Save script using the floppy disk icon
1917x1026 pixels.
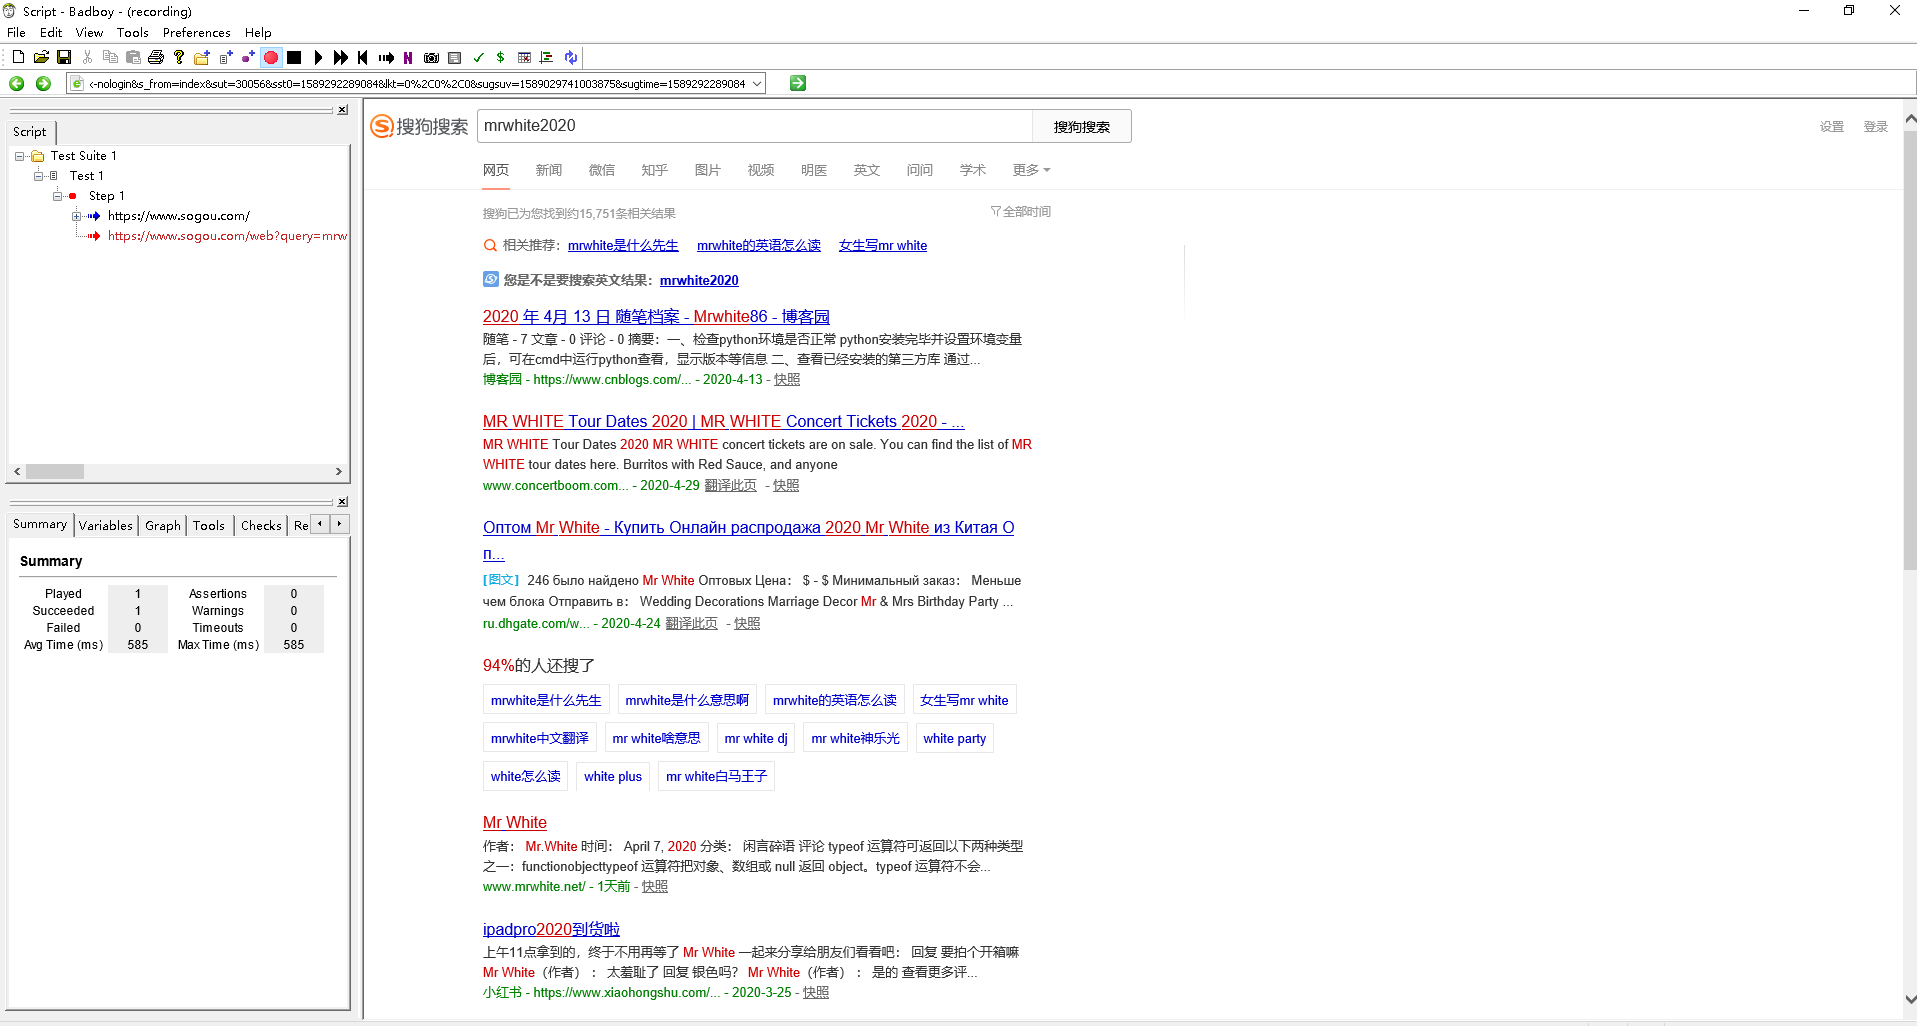tap(64, 58)
